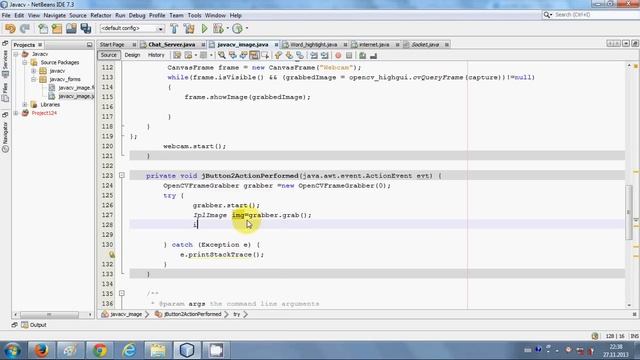640x360 pixels.
Task: Switch to the History view
Action: point(156,55)
